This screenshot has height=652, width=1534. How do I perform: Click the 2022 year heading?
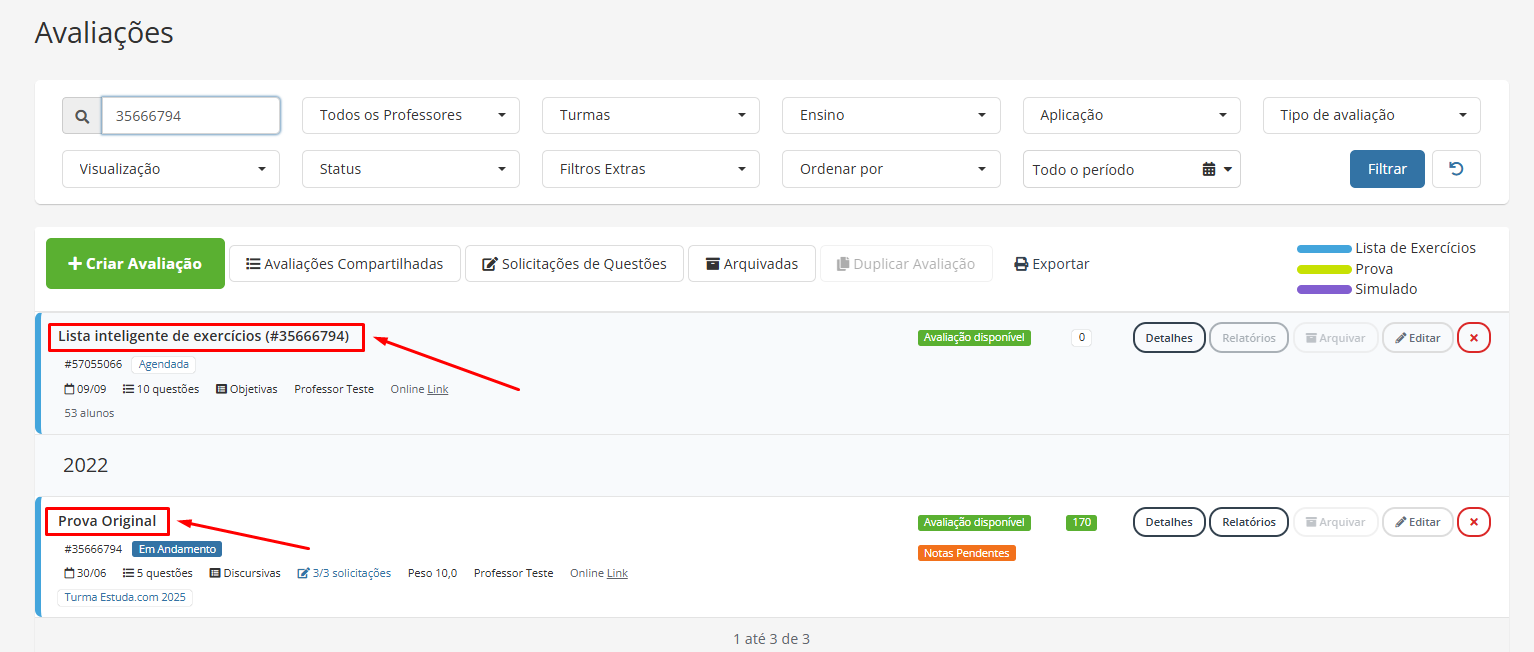coord(86,465)
